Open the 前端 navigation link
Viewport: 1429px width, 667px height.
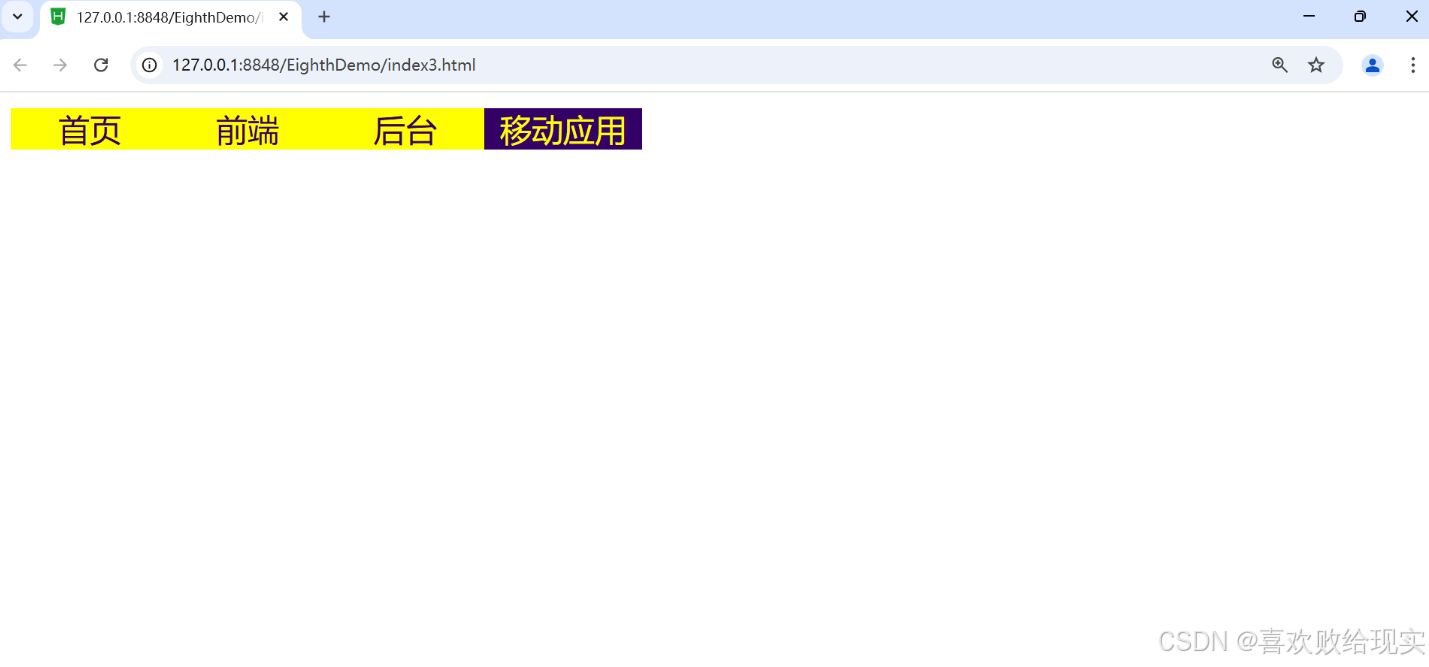point(247,130)
